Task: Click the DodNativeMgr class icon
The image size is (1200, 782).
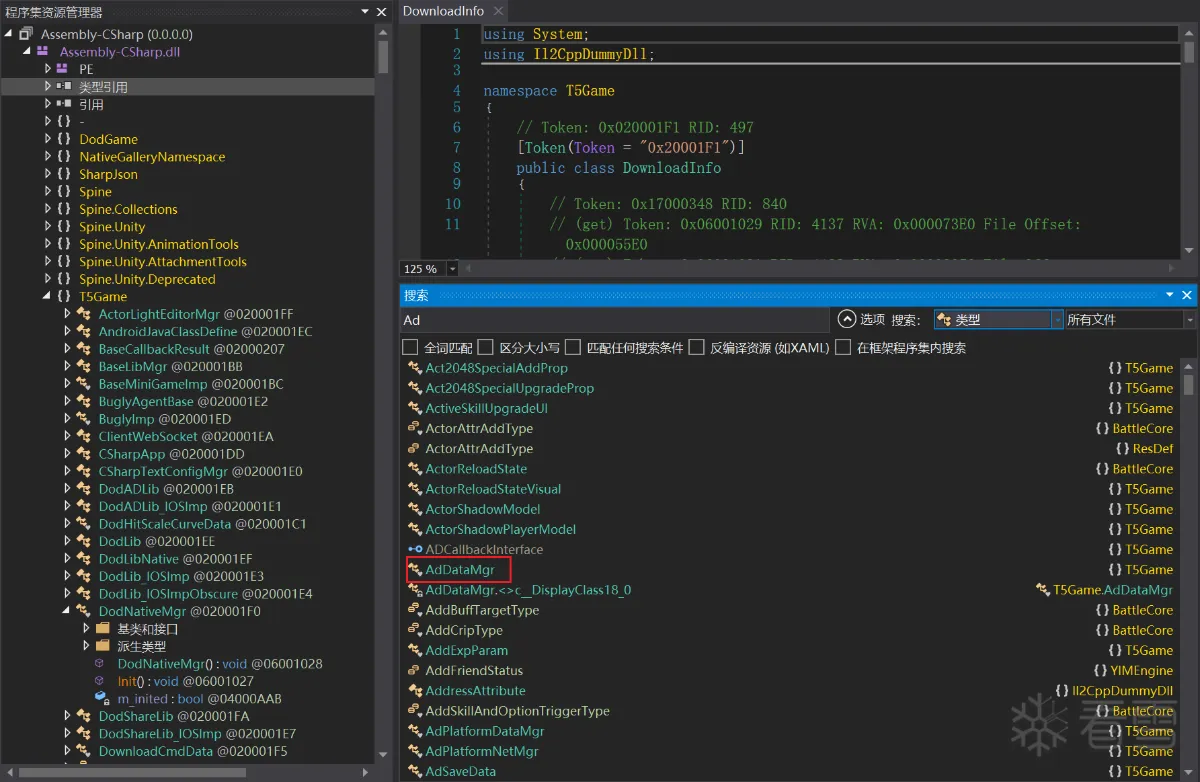Action: tap(84, 611)
